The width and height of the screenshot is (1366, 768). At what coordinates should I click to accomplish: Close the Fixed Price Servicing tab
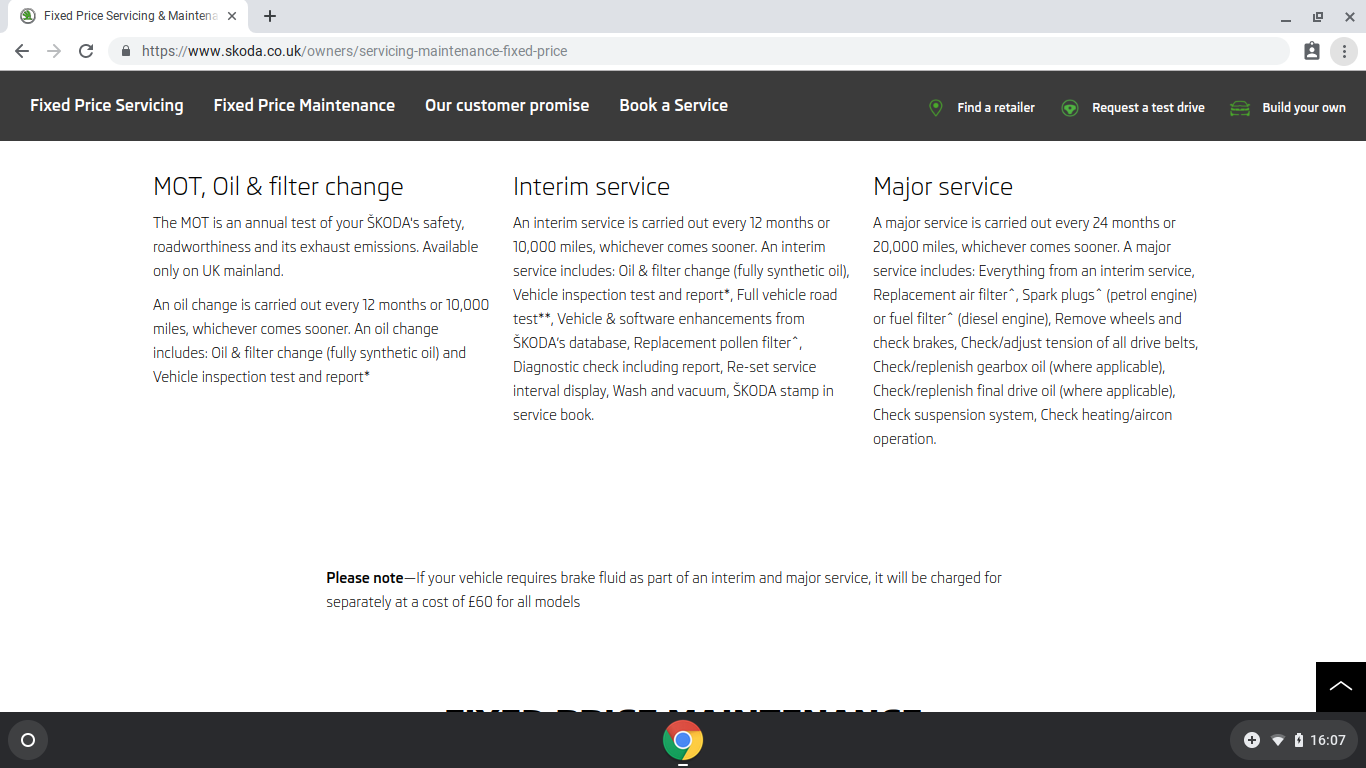coord(232,16)
